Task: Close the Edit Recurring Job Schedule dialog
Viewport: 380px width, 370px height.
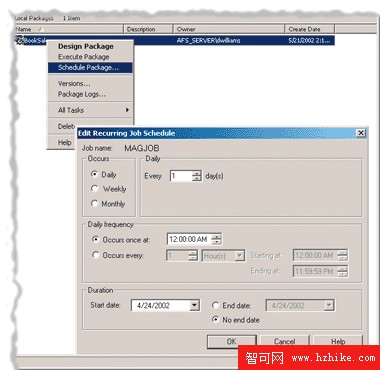Action: click(x=360, y=133)
